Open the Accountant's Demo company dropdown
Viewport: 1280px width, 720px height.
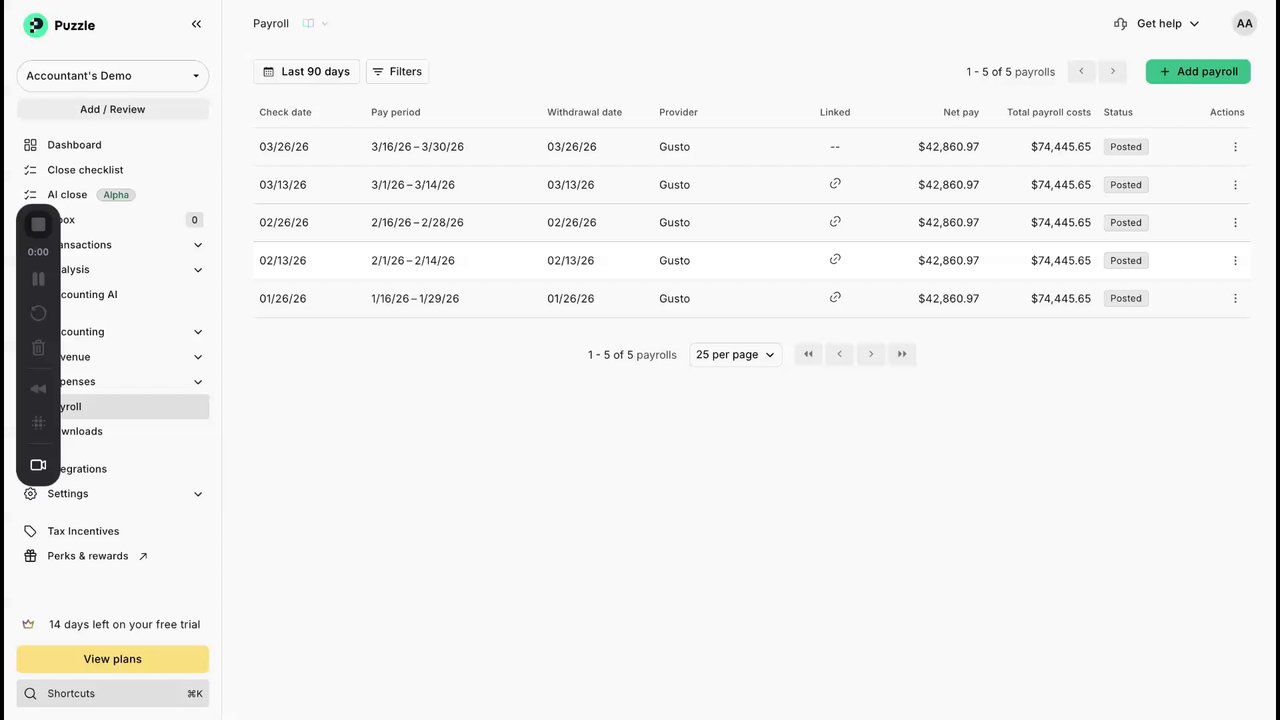[113, 76]
